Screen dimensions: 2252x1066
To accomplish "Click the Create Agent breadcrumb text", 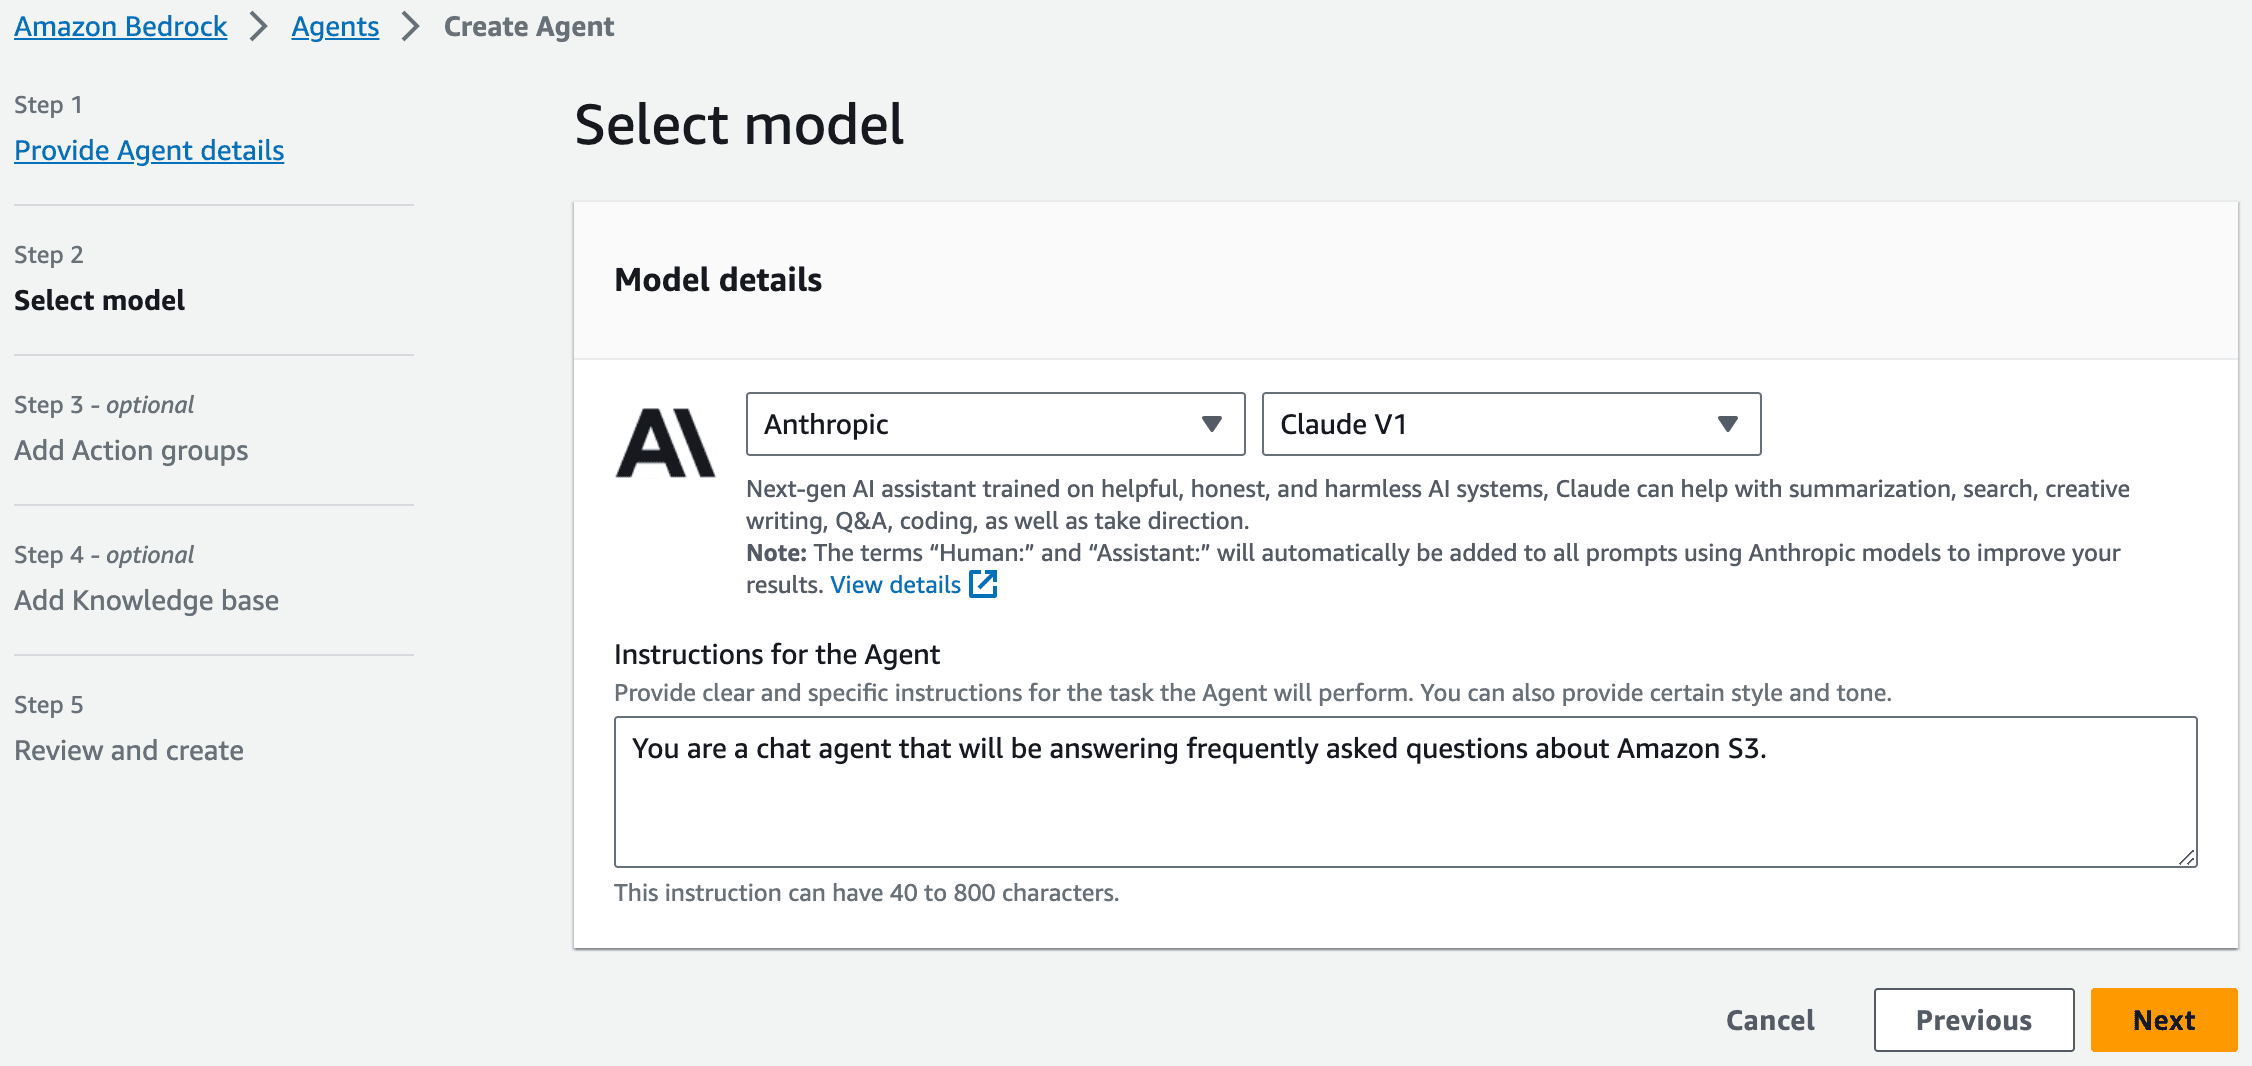I will 528,27.
